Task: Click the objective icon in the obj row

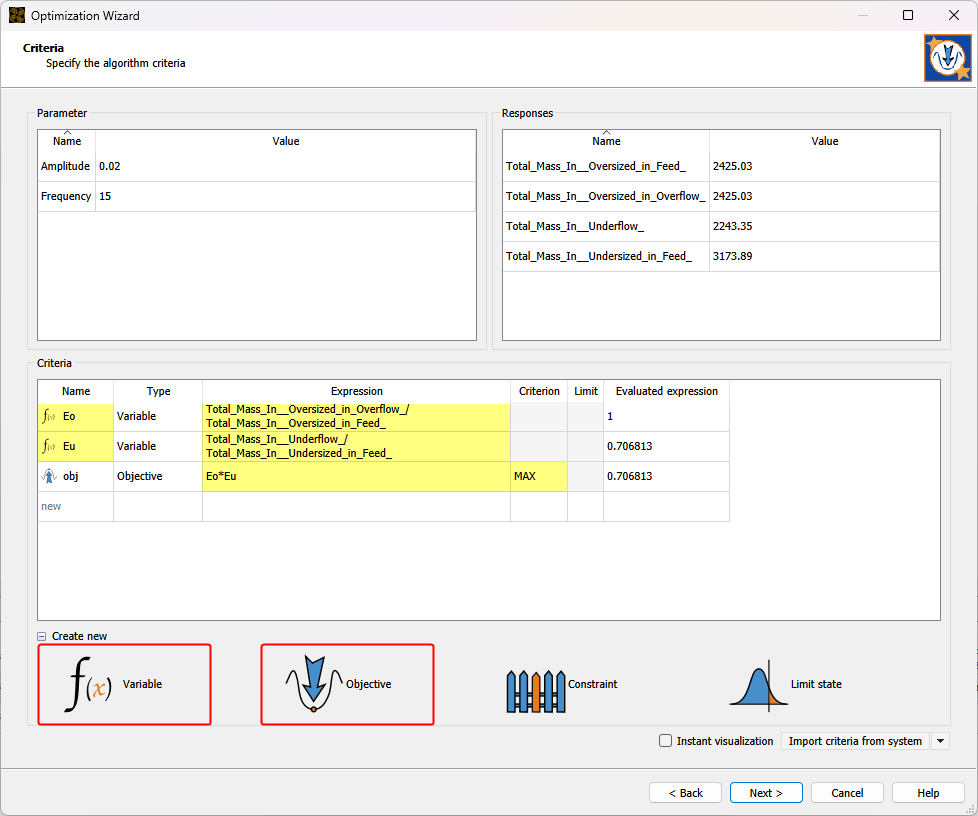Action: click(49, 476)
